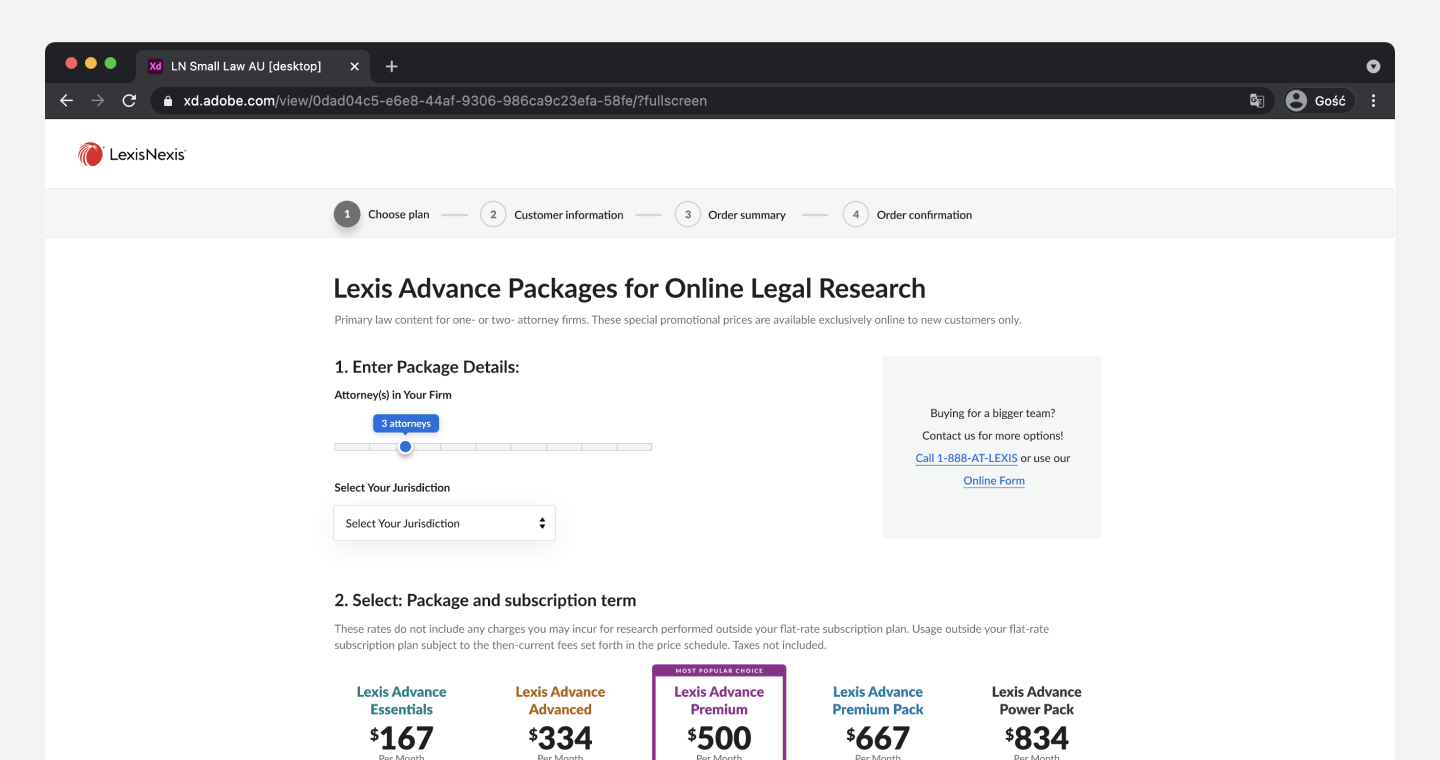Go to step 4 Order confirmation
The width and height of the screenshot is (1440, 760).
907,214
